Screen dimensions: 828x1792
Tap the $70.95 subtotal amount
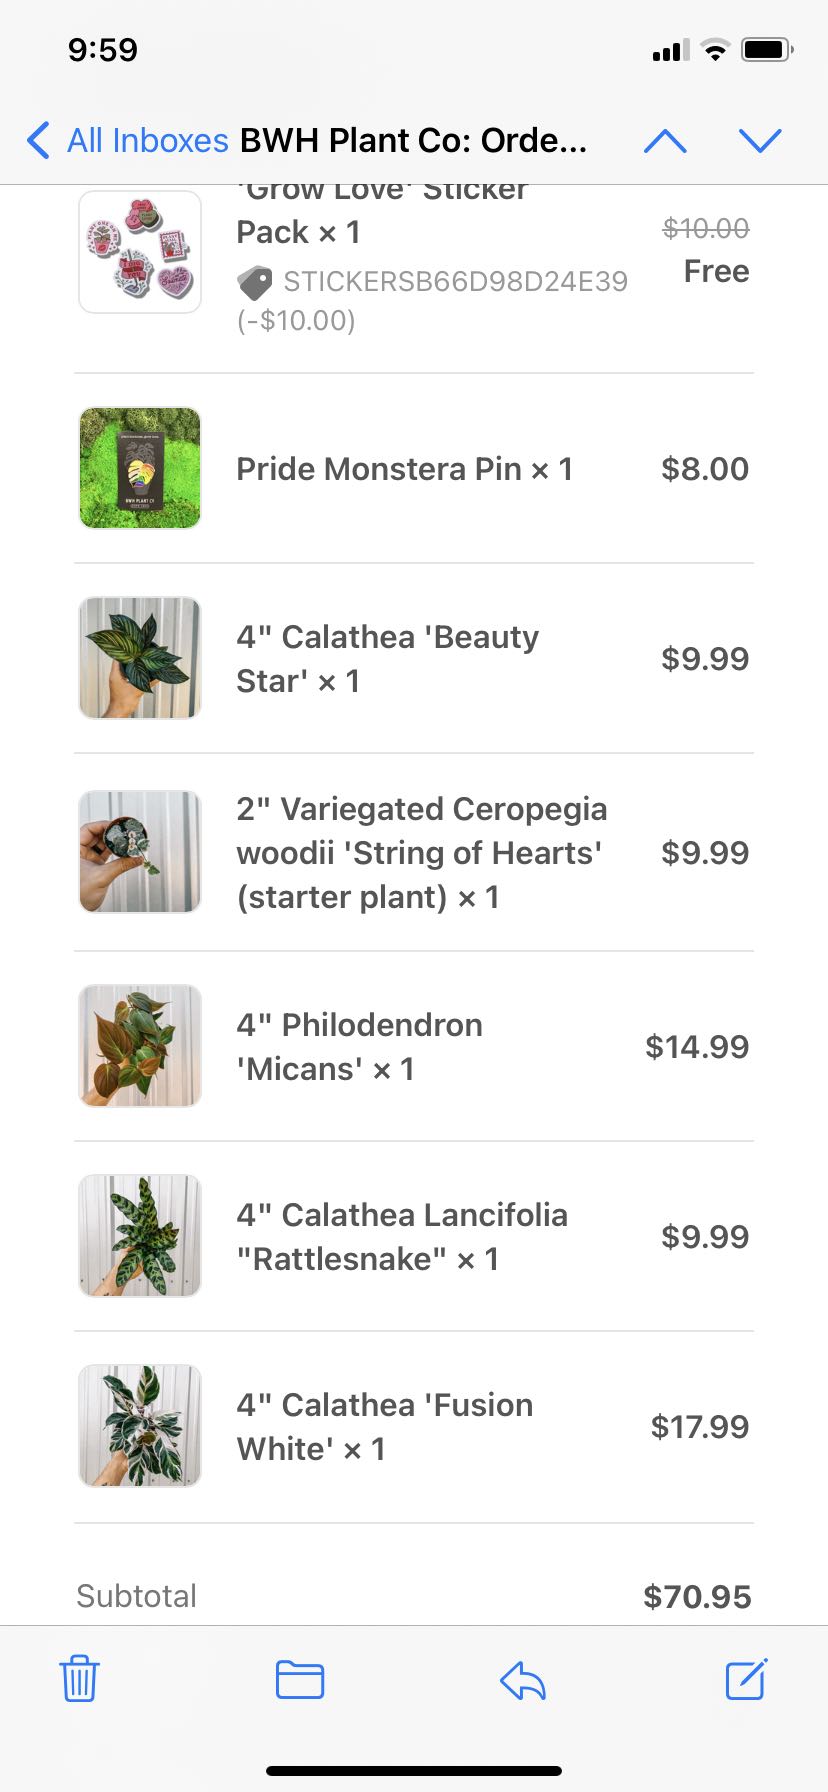coord(697,1596)
